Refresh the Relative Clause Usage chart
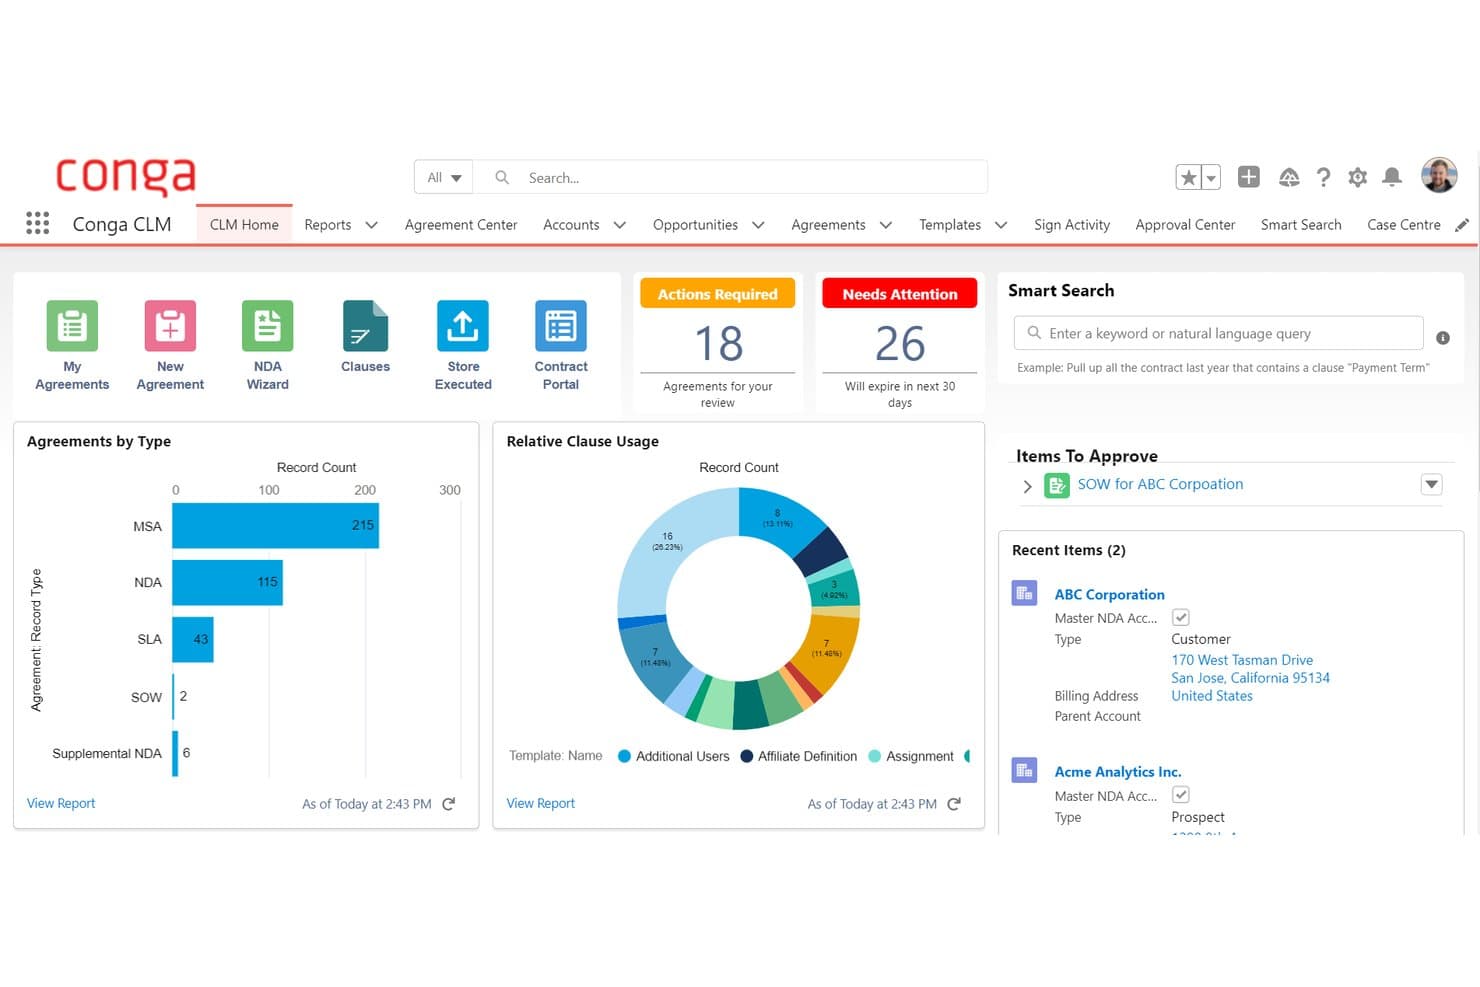This screenshot has height=987, width=1480. click(954, 804)
